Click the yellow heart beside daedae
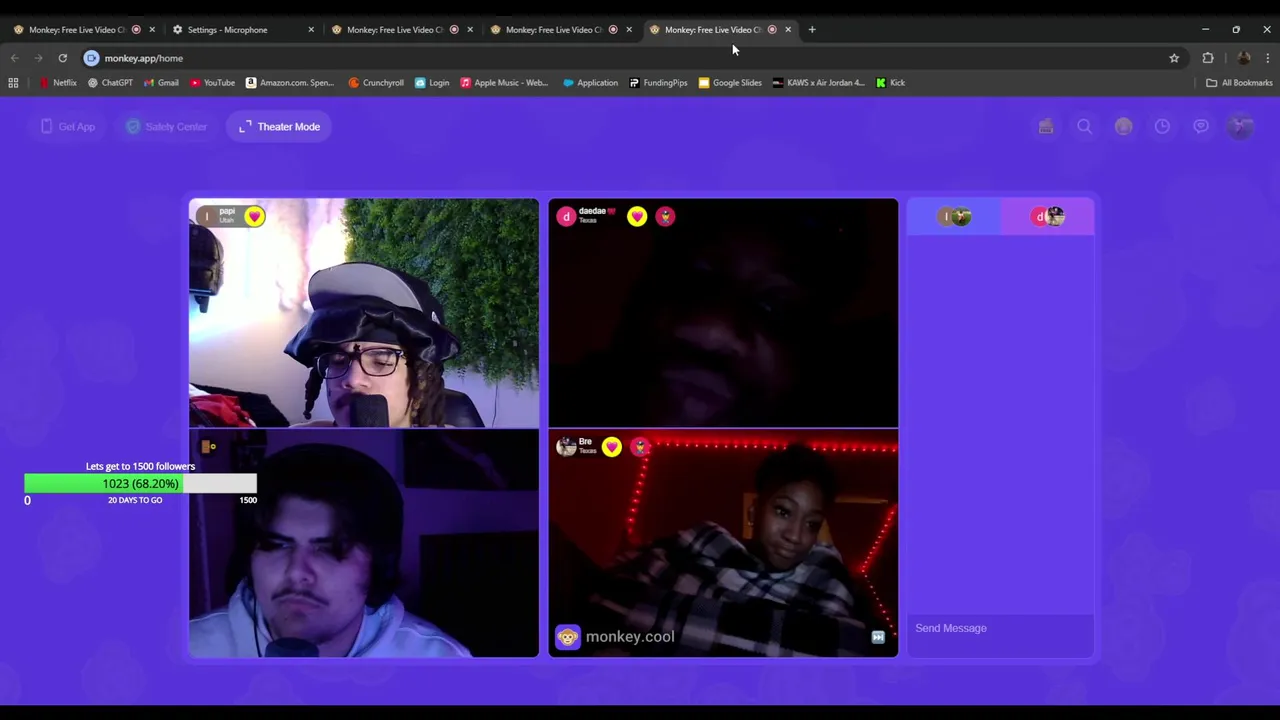 click(x=637, y=216)
